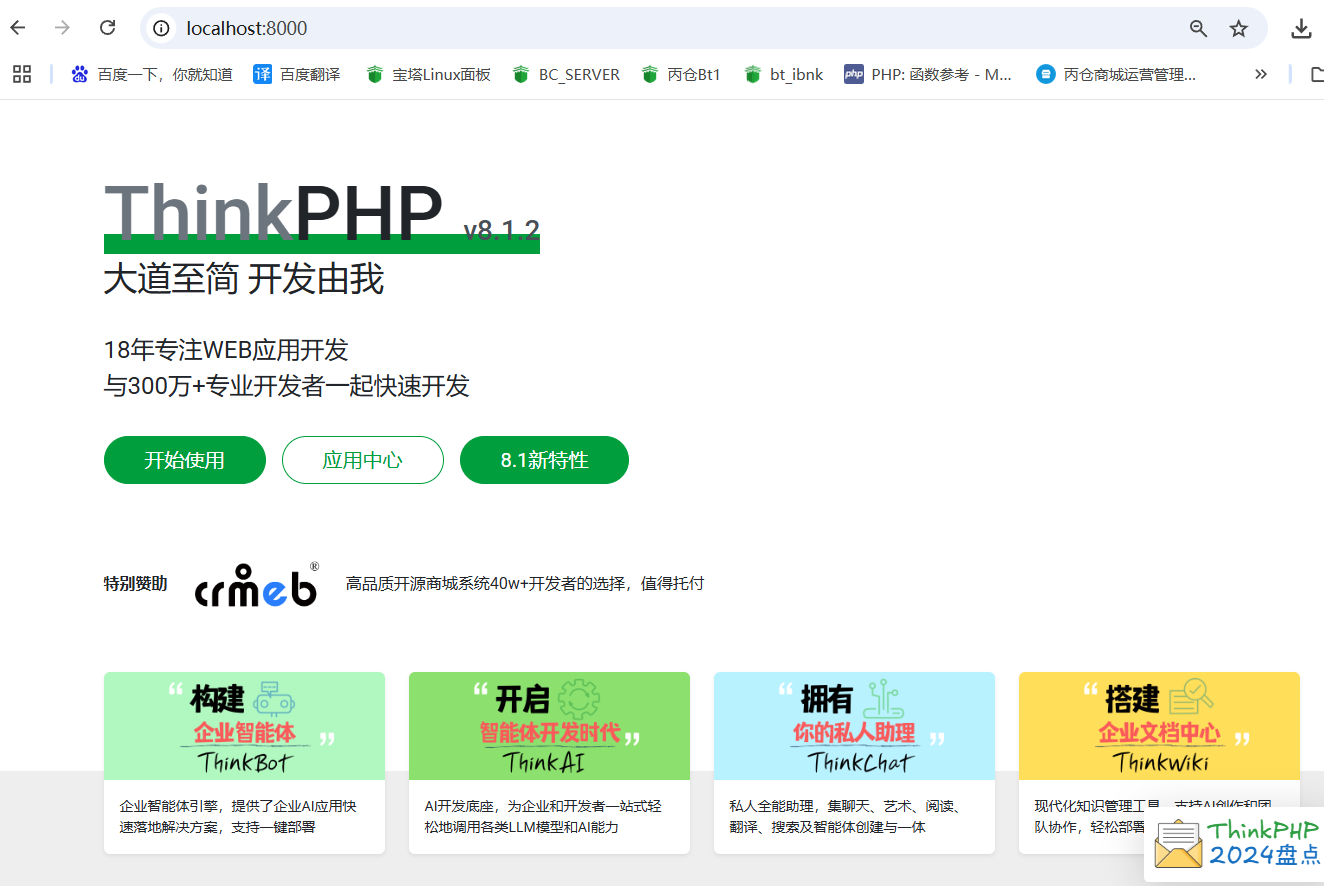Click ThinkBot description 企业智能体引擎
Viewport: 1324px width, 886px height.
238,816
